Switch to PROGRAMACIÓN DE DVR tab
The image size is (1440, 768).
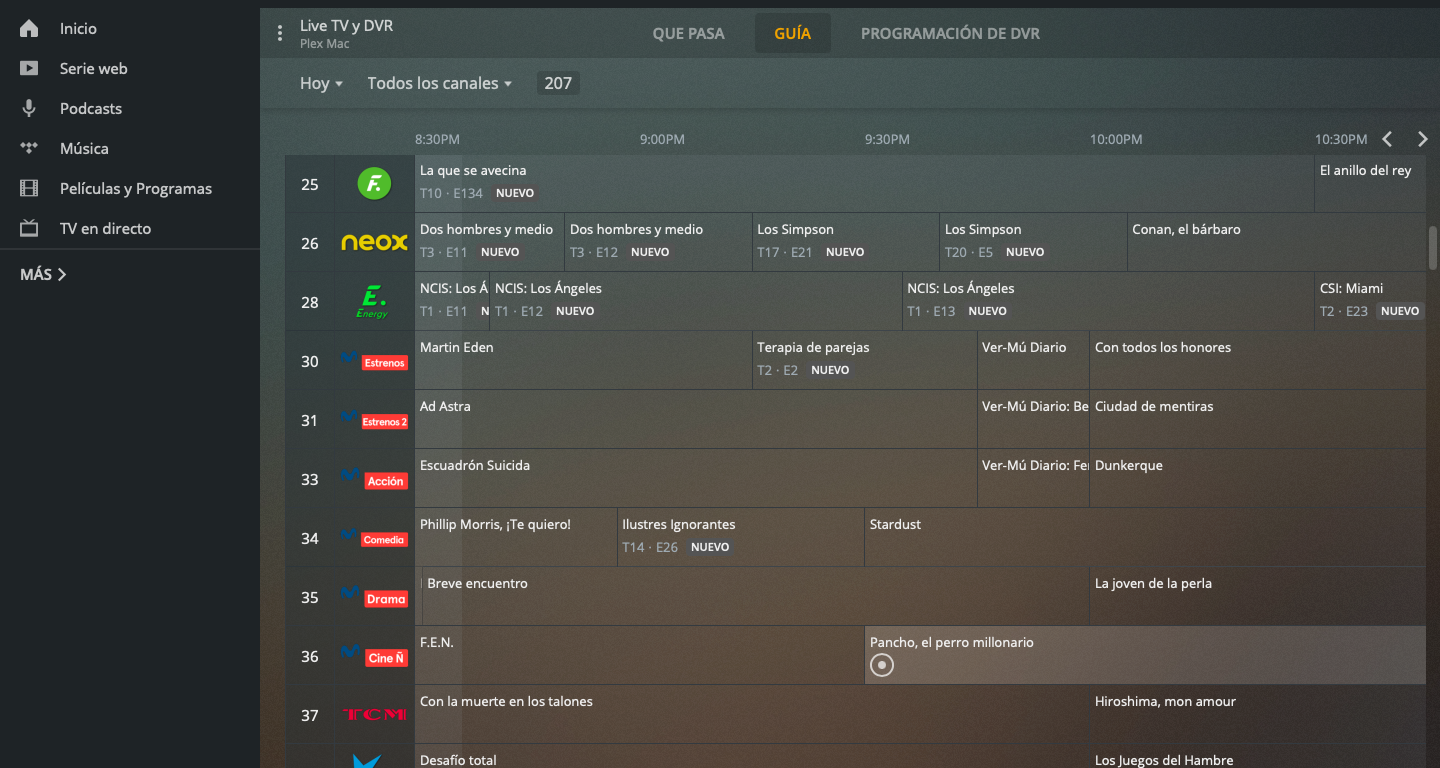click(x=949, y=33)
